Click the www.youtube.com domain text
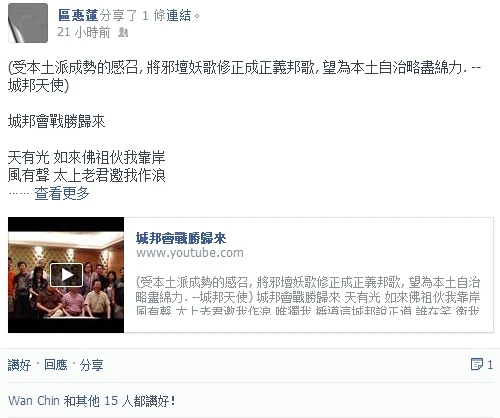This screenshot has width=500, height=418. (190, 253)
